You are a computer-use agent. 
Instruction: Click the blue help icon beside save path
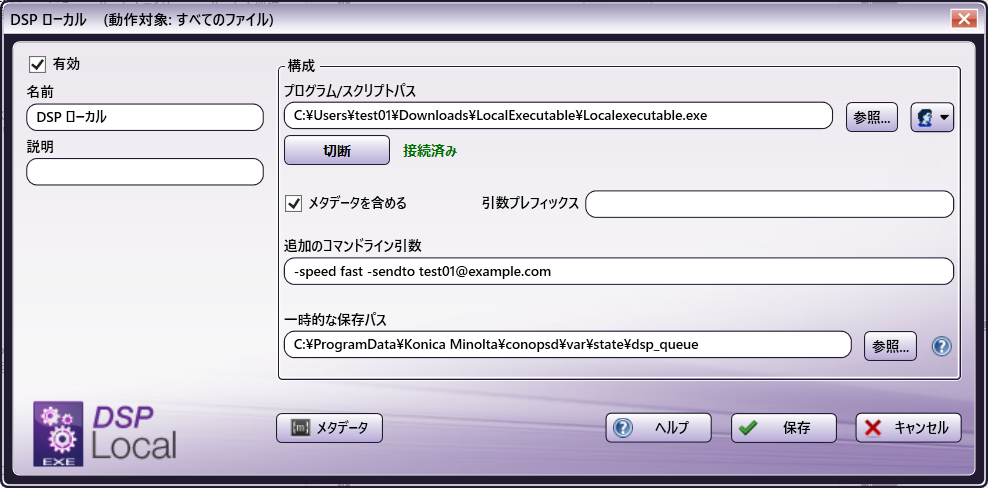click(941, 346)
